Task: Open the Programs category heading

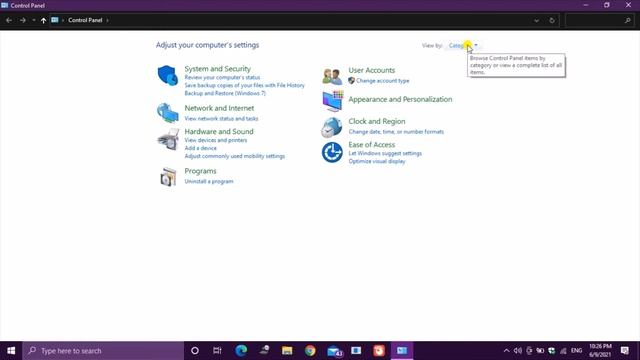Action: tap(200, 171)
